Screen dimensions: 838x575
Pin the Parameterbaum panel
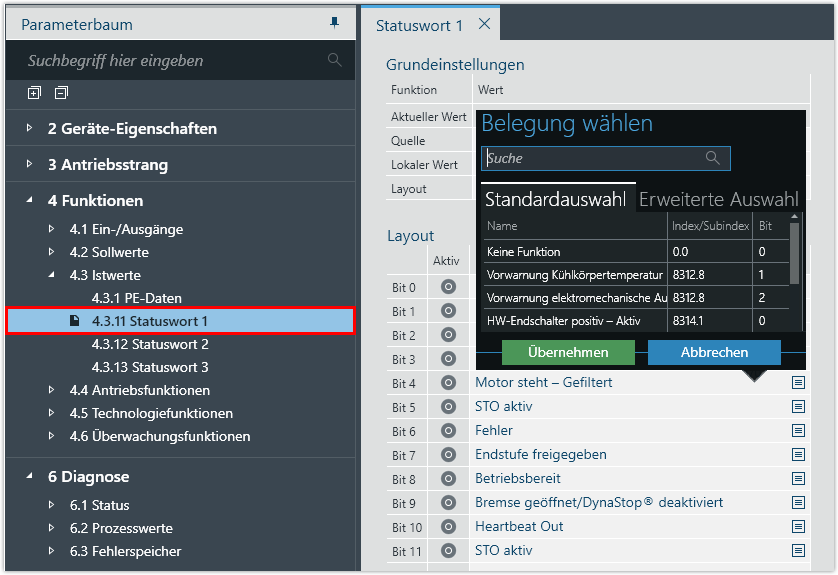point(334,24)
